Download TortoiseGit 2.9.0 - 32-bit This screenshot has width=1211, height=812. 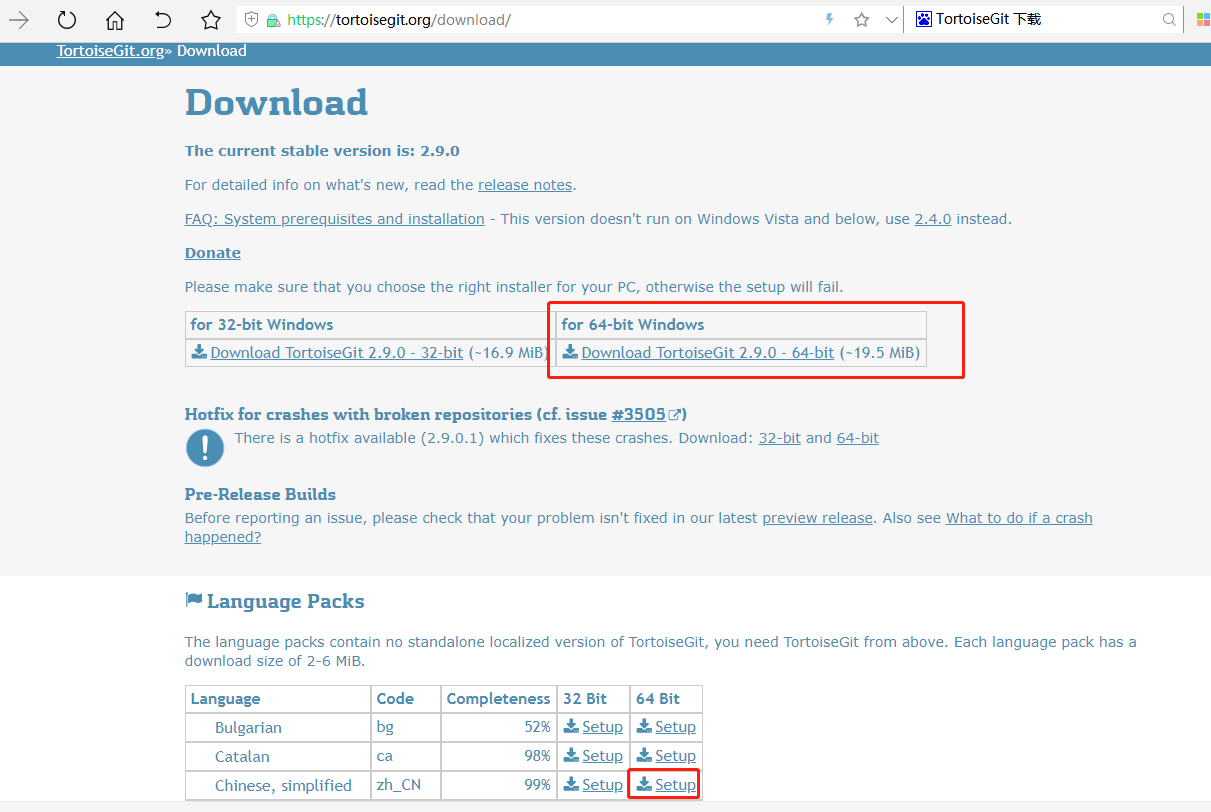click(x=337, y=352)
